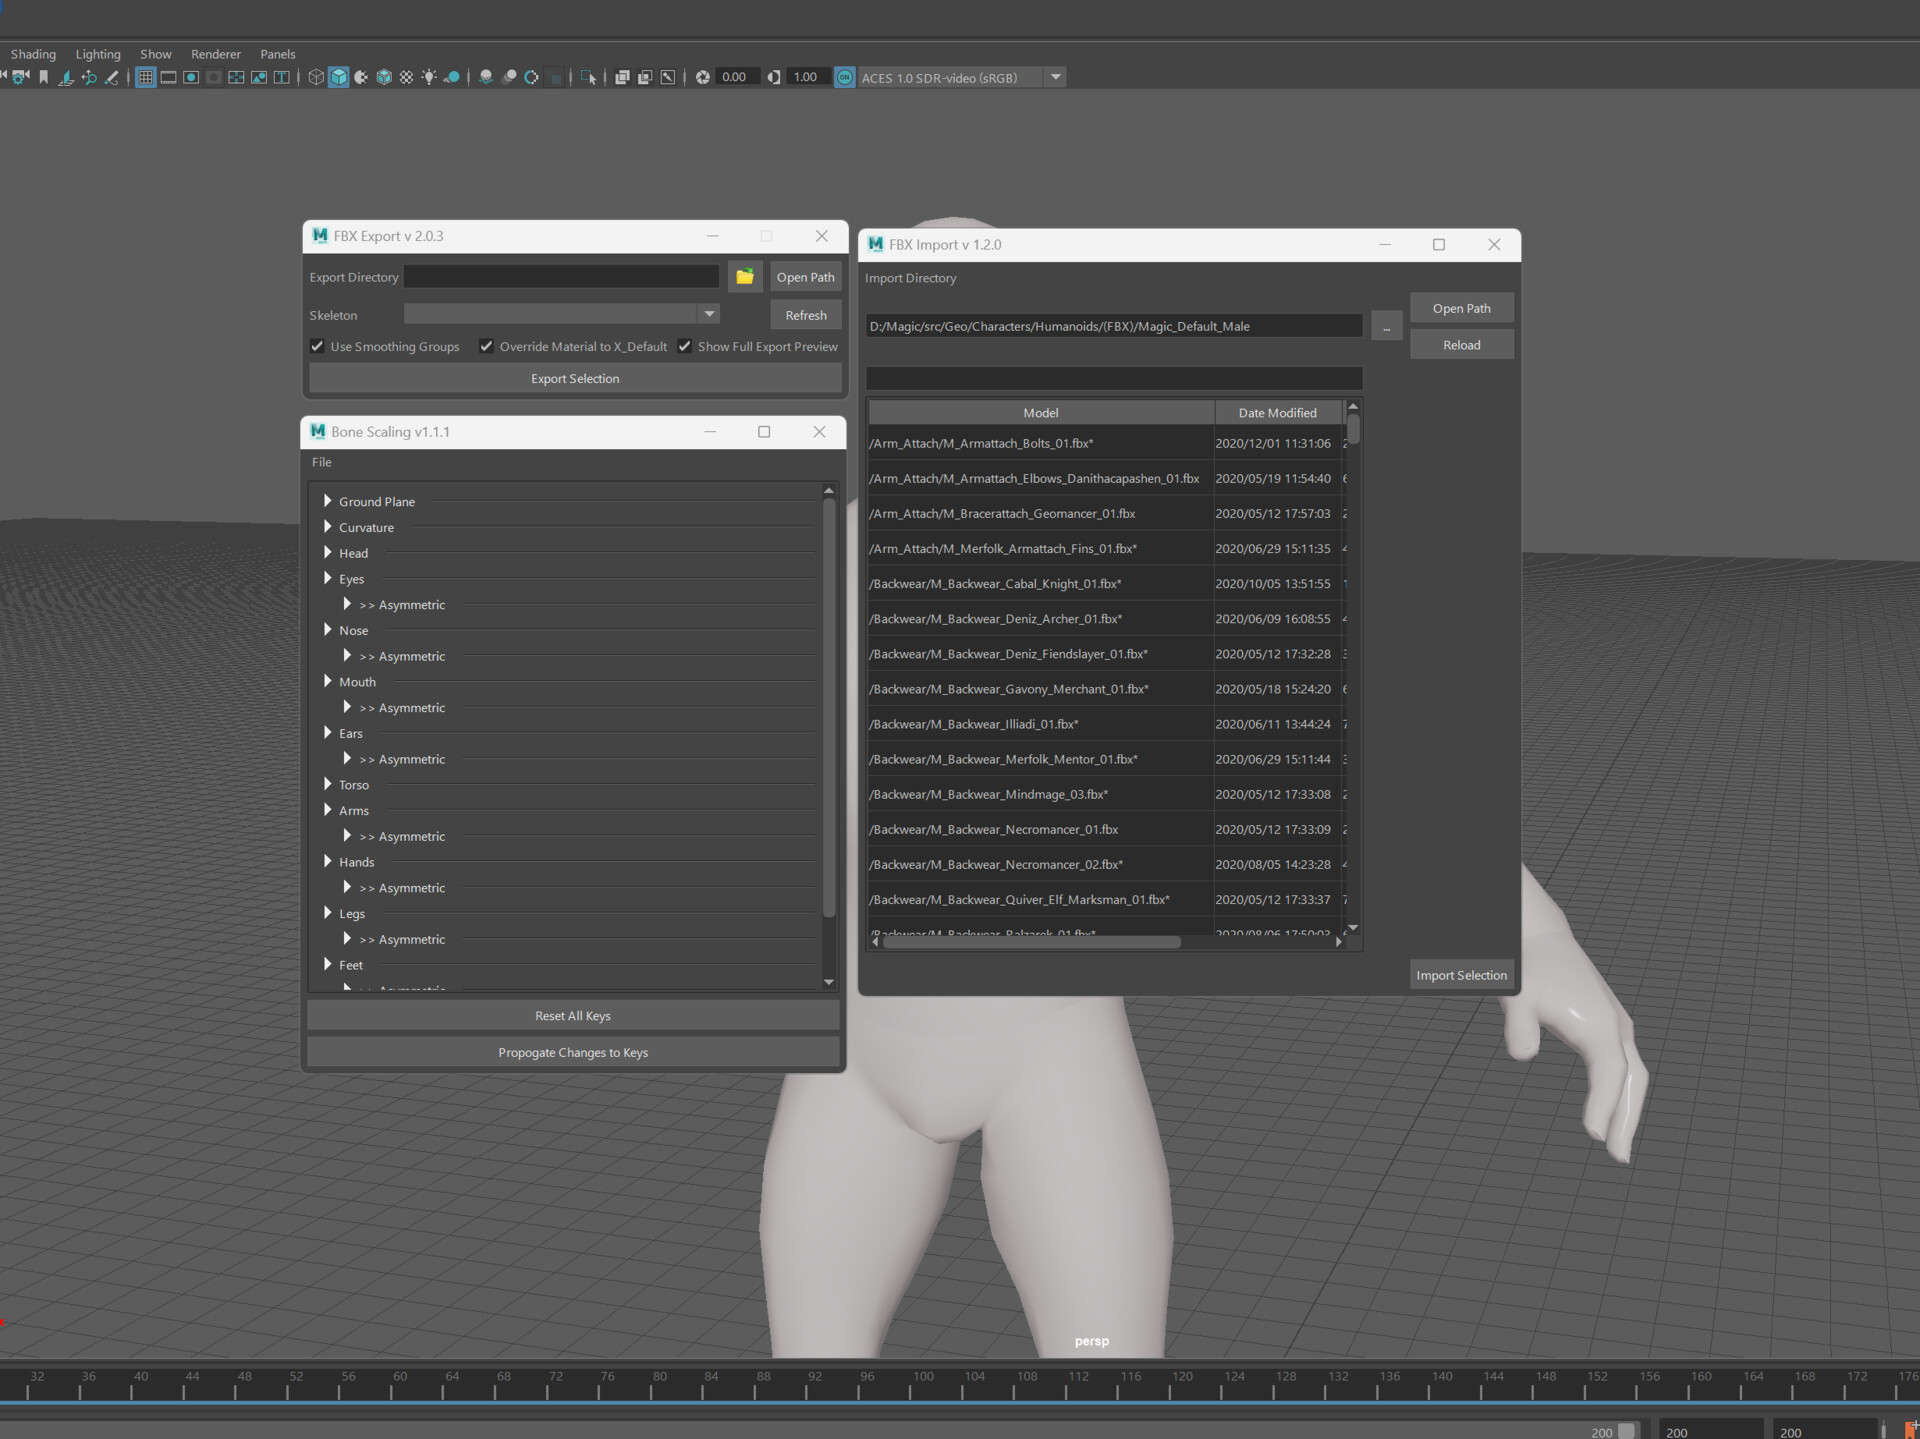The width and height of the screenshot is (1920, 1439).
Task: Disable Show Full Export Preview checkbox
Action: 685,346
